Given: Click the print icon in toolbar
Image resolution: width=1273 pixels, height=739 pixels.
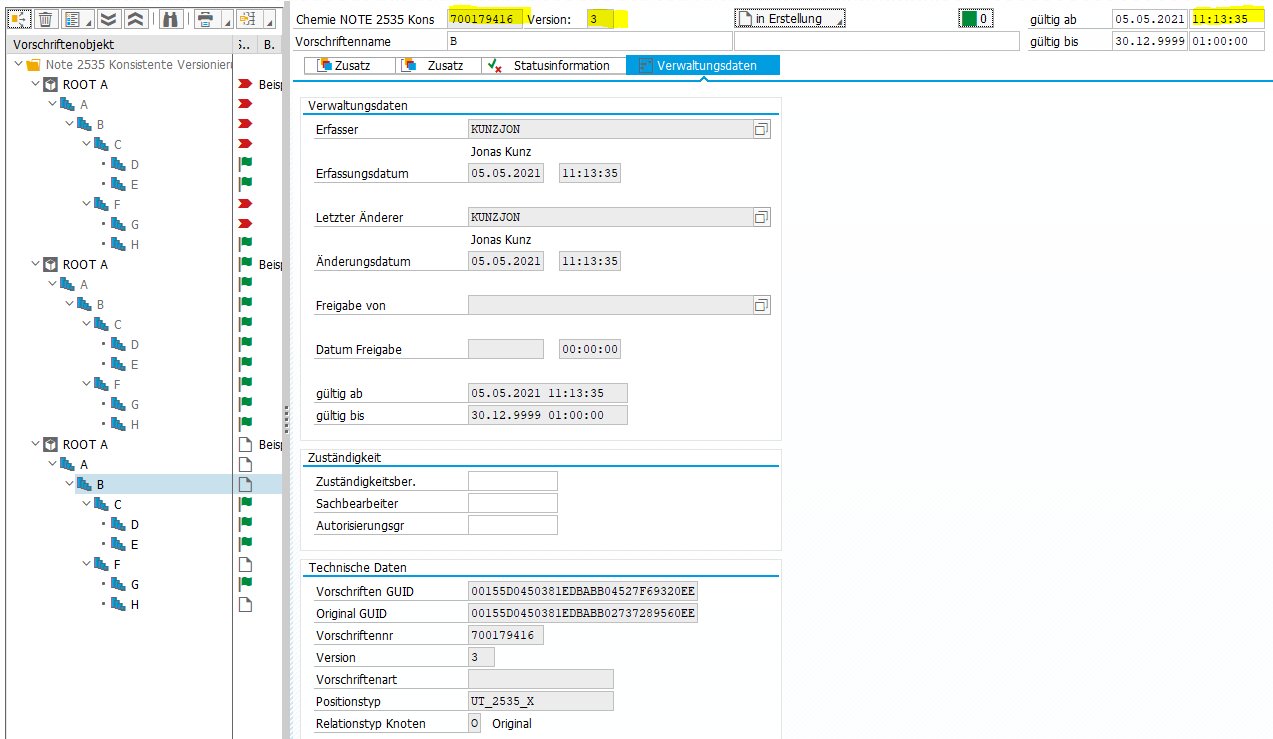Looking at the screenshot, I should coord(205,19).
